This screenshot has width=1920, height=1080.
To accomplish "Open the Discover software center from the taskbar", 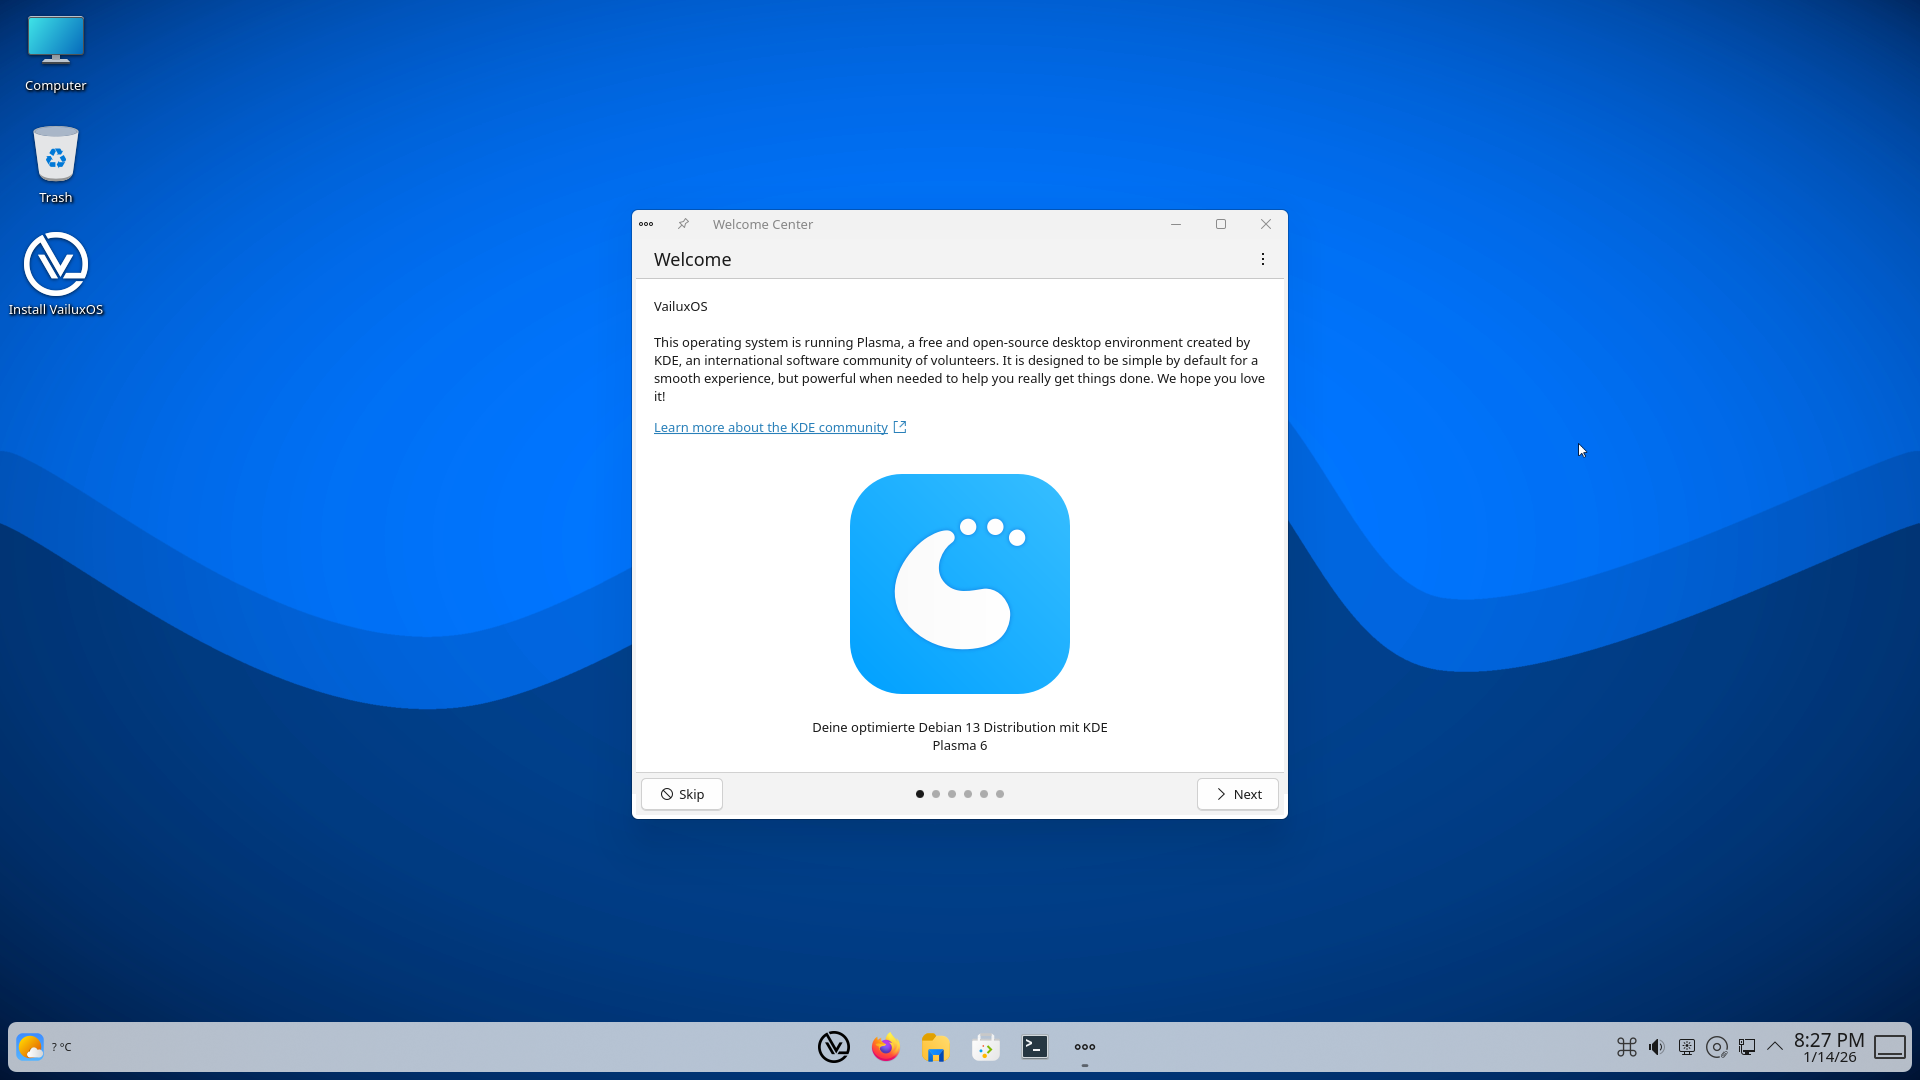I will point(985,1047).
